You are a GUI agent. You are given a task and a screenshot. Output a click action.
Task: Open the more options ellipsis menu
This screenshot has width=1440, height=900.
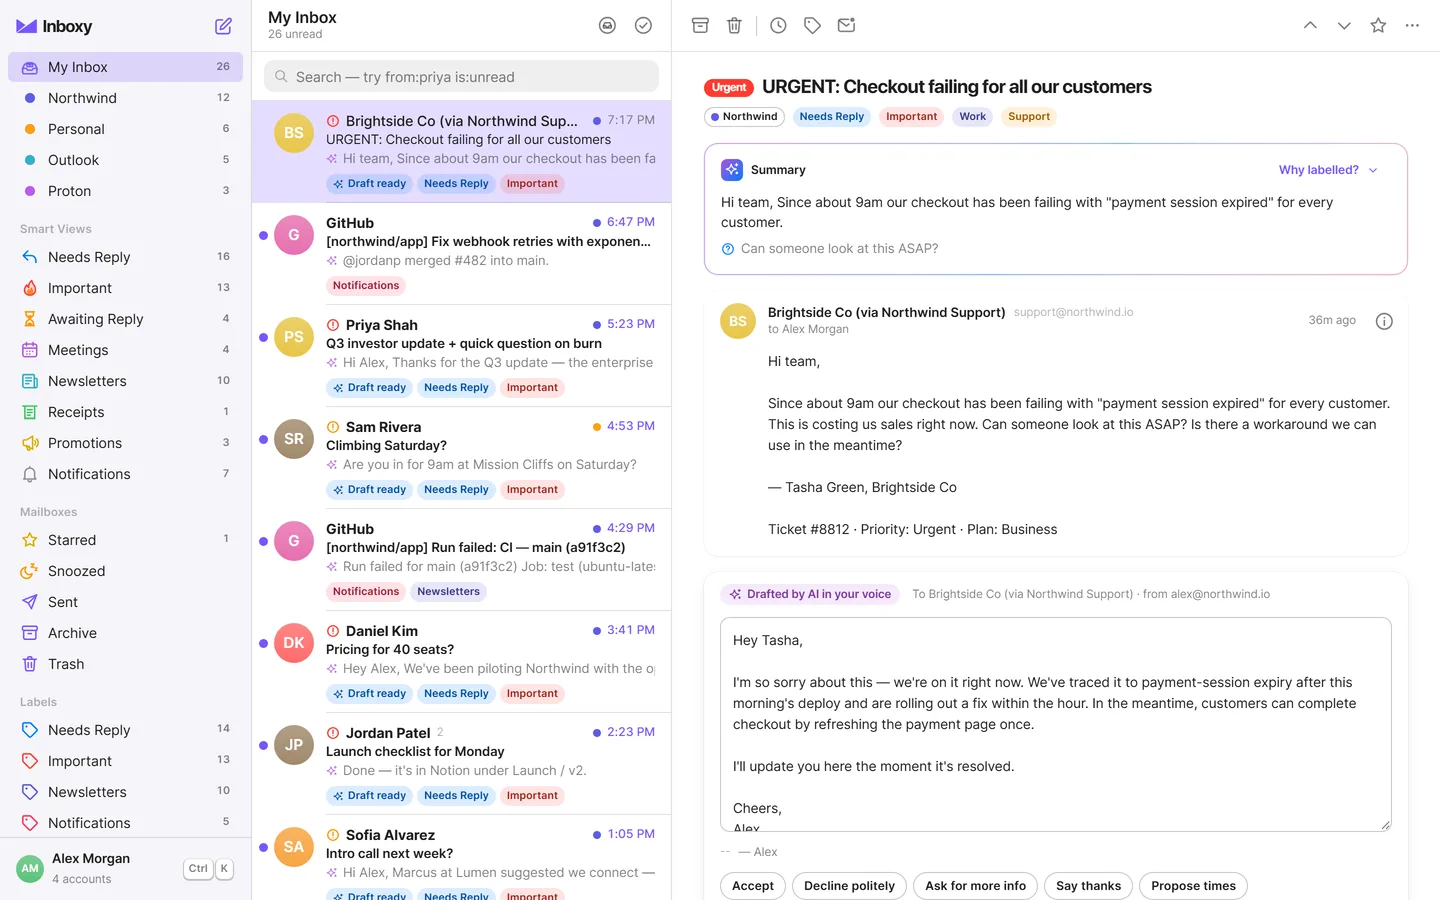1412,25
